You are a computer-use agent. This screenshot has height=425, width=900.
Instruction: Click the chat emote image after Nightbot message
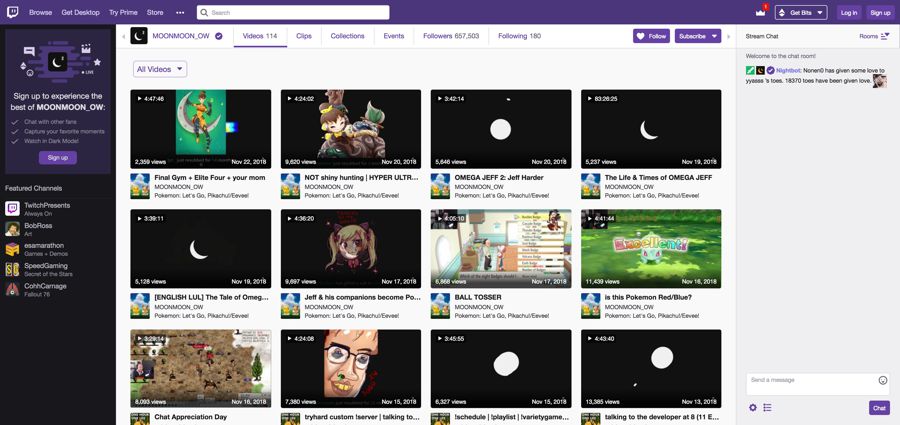879,81
